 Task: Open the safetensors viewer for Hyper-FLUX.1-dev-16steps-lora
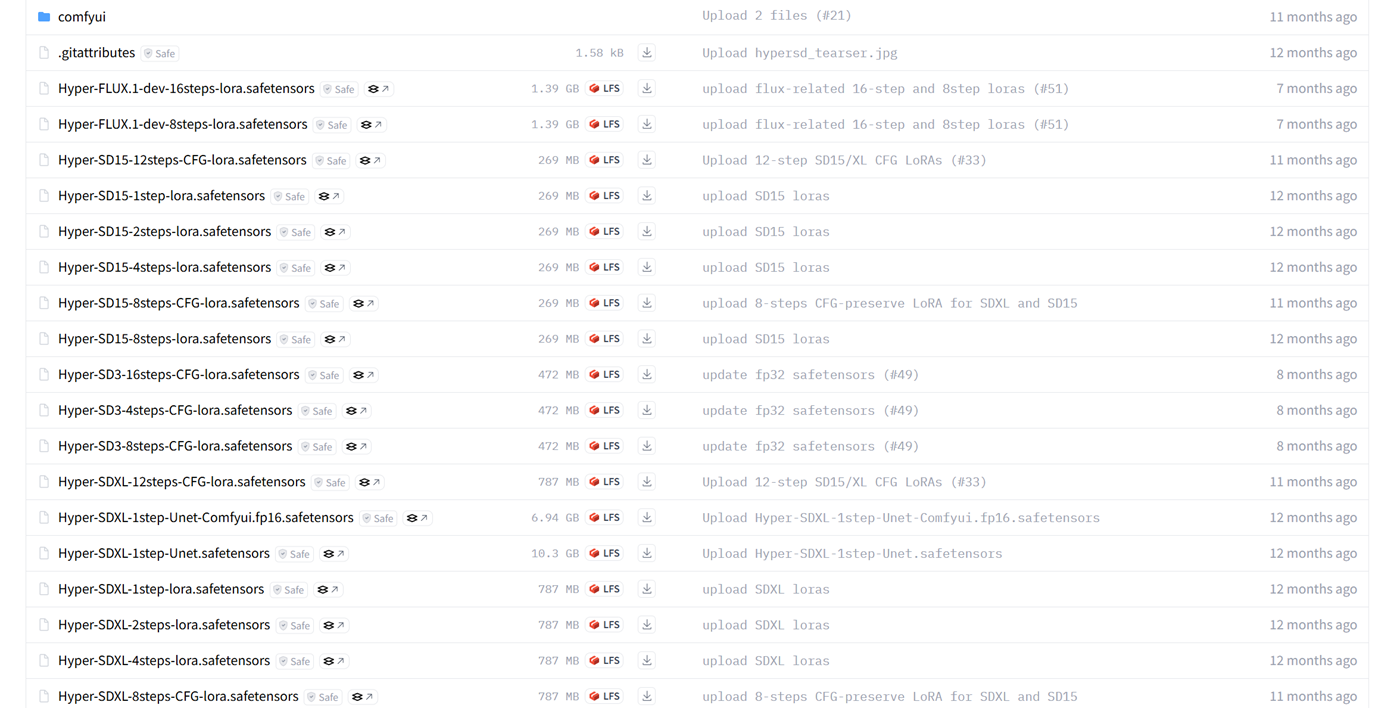pos(377,88)
